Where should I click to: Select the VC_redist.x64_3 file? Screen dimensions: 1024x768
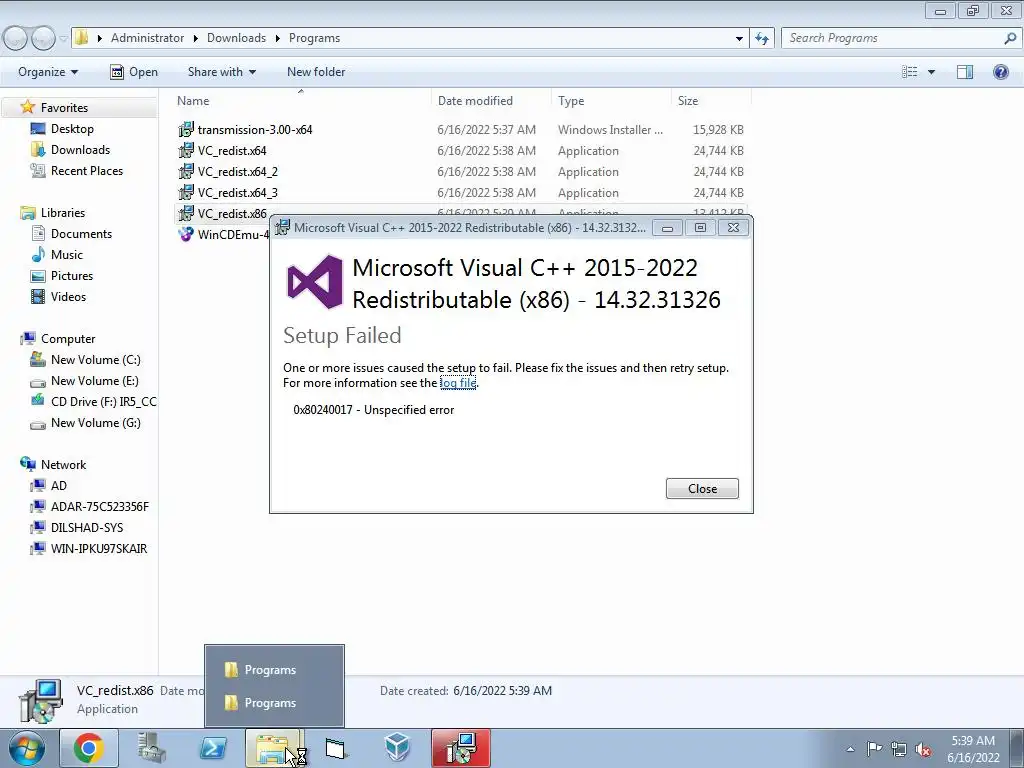(x=238, y=192)
